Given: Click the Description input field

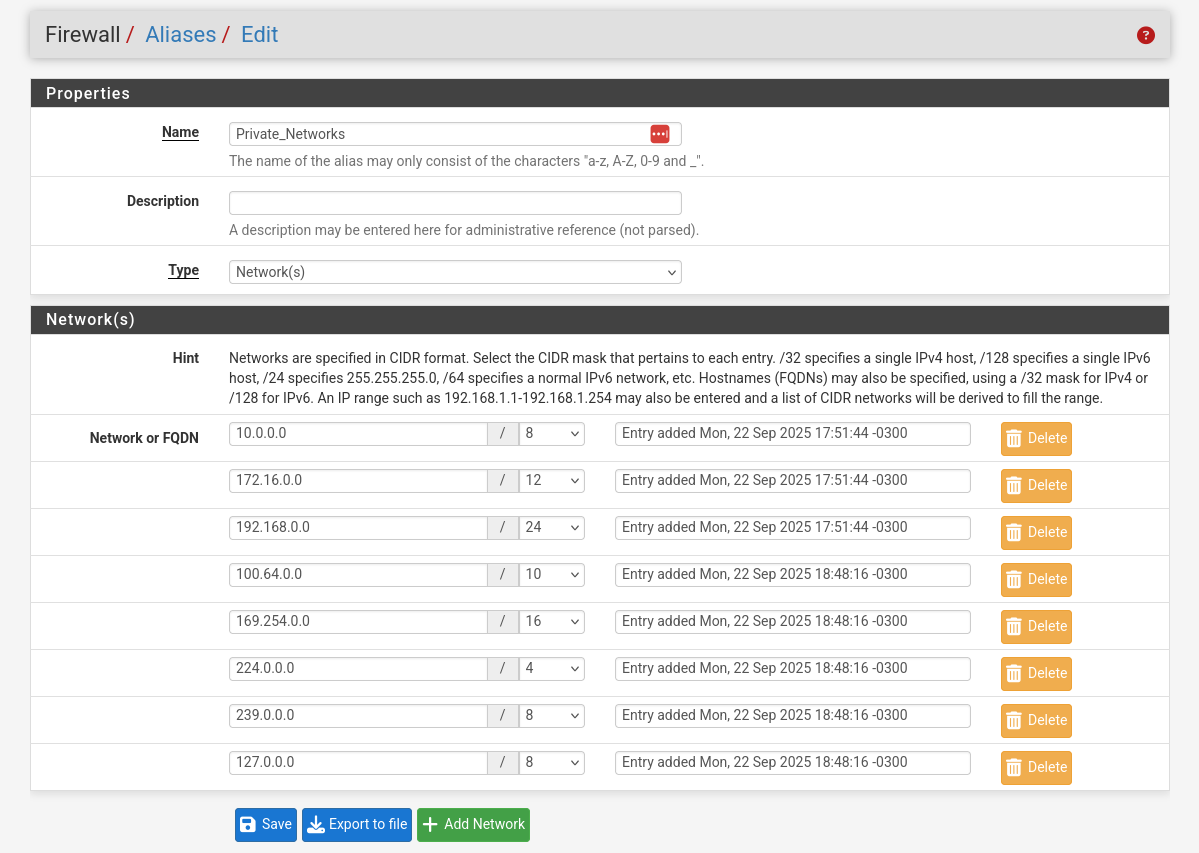Looking at the screenshot, I should pos(455,202).
